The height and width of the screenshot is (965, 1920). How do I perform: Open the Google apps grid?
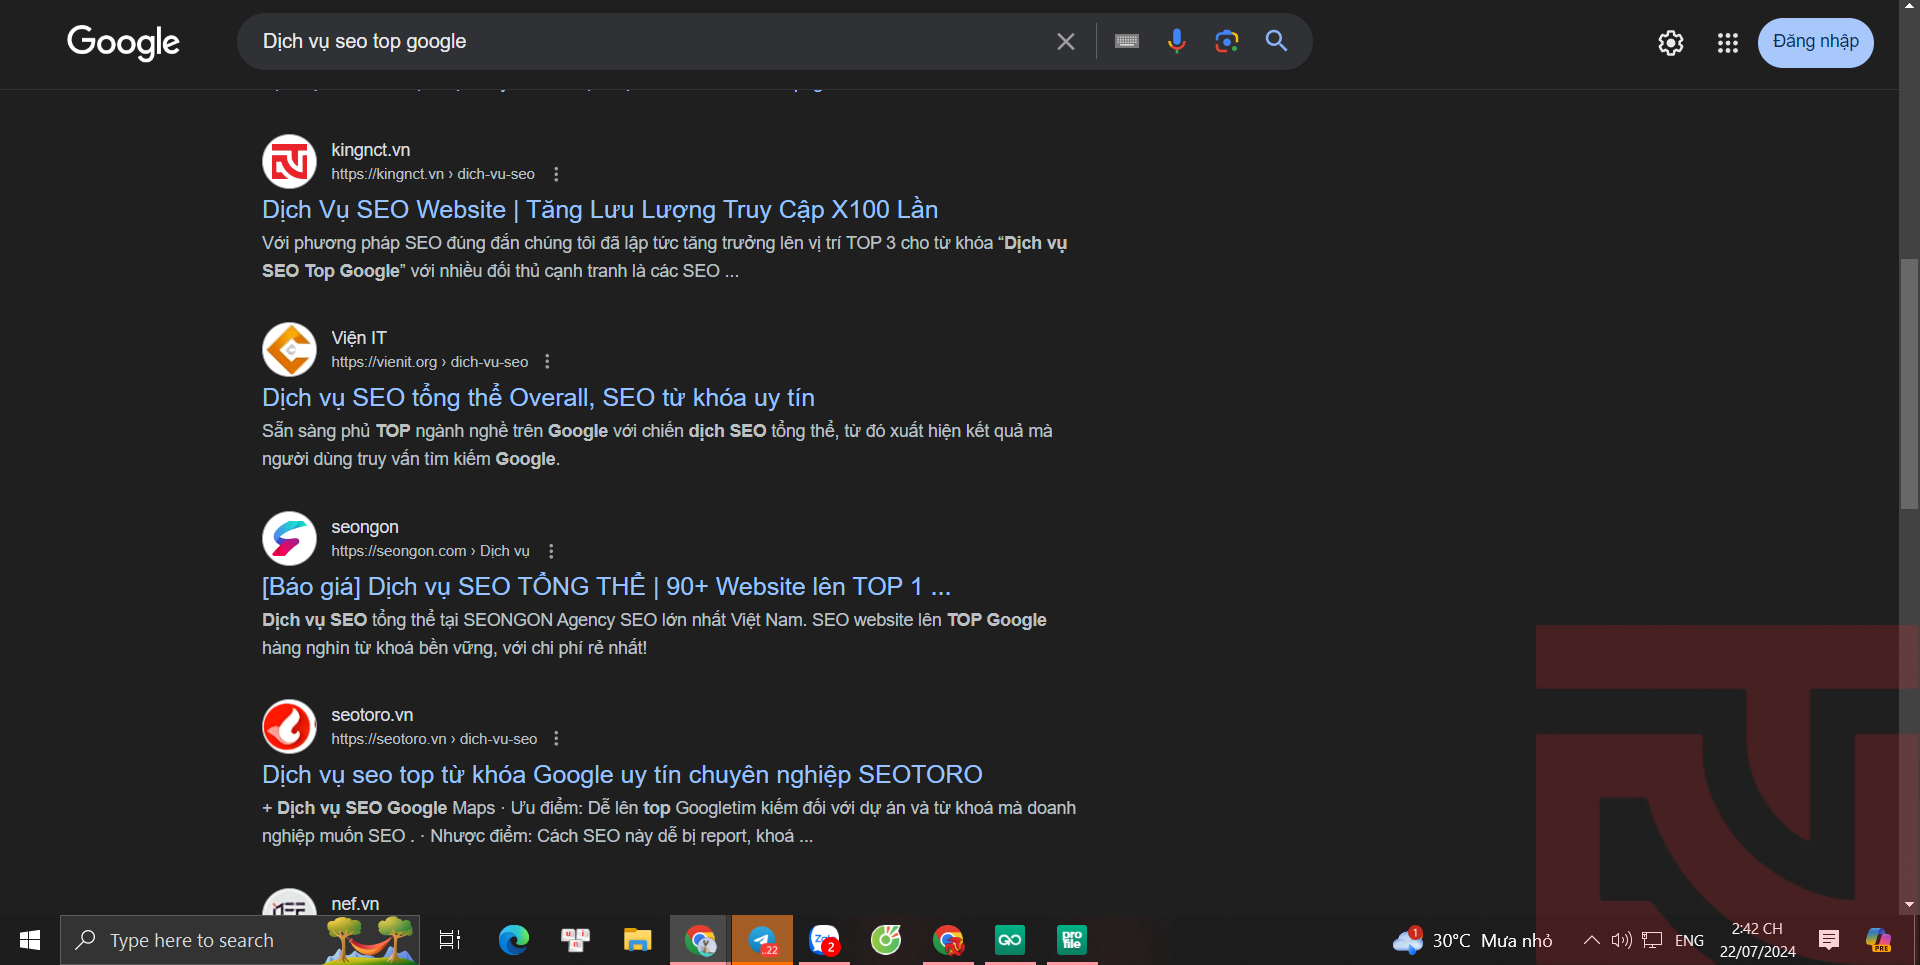[1728, 42]
